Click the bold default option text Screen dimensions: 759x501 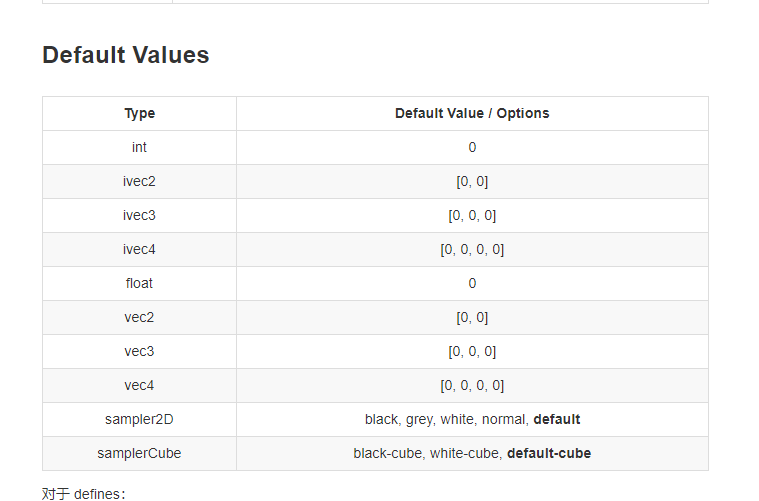557,419
